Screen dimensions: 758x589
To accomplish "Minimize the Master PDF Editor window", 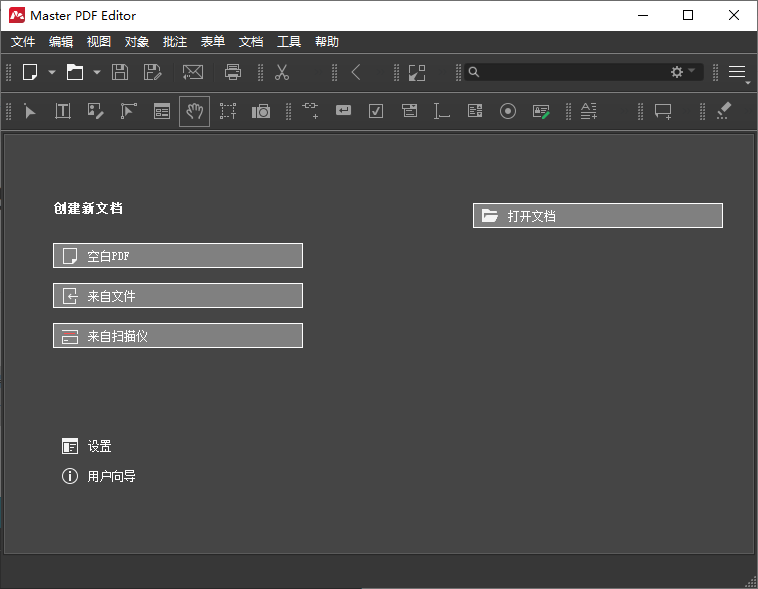I will pyautogui.click(x=643, y=15).
